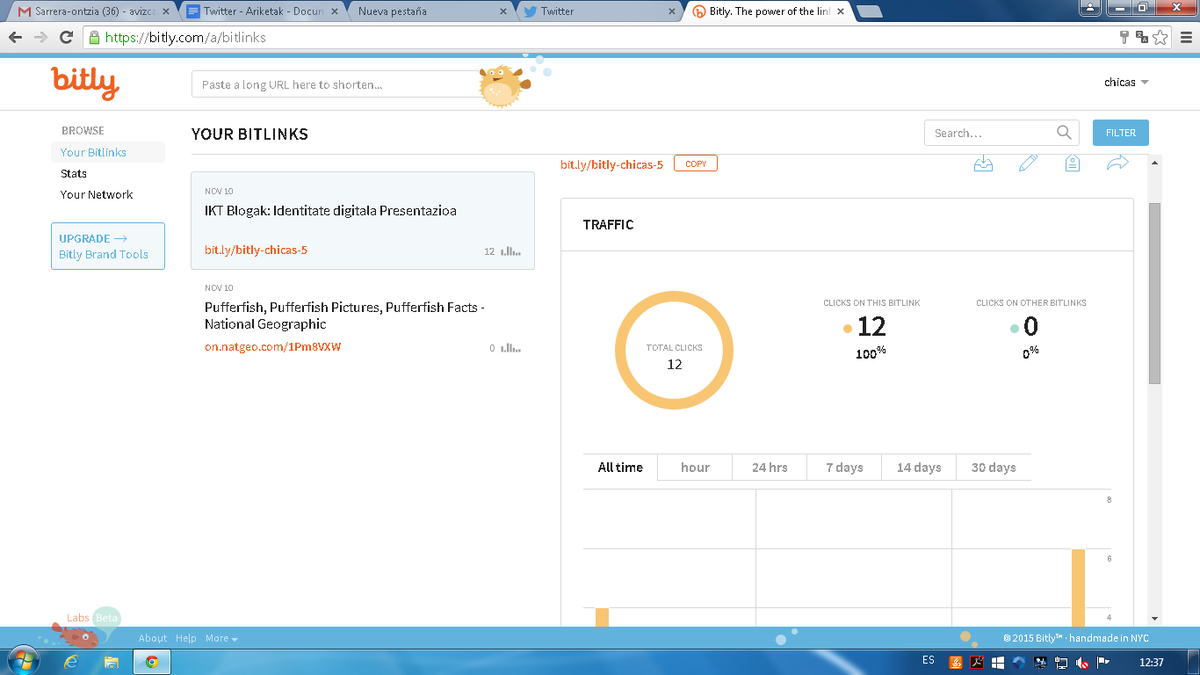The width and height of the screenshot is (1200, 675).
Task: Go forward in the browser
Action: click(41, 37)
